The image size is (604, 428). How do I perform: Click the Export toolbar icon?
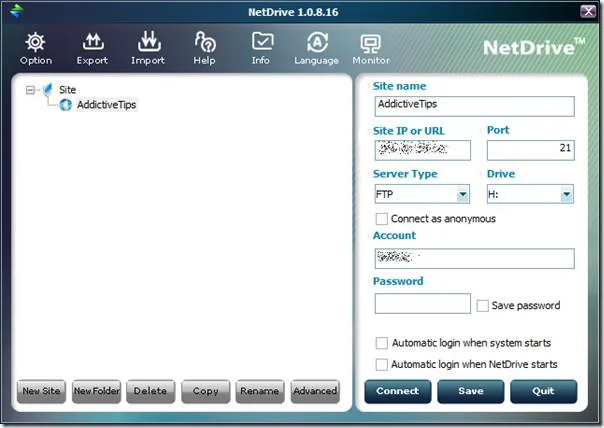(93, 42)
